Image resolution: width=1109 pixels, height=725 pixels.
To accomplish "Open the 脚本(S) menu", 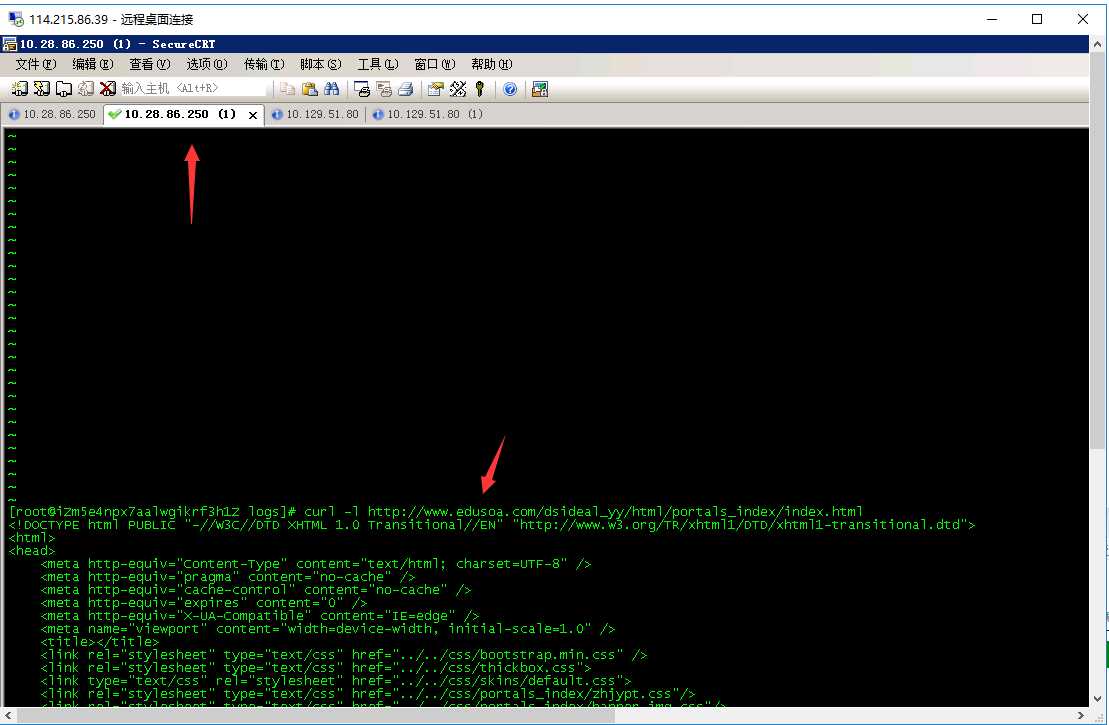I will (x=320, y=64).
